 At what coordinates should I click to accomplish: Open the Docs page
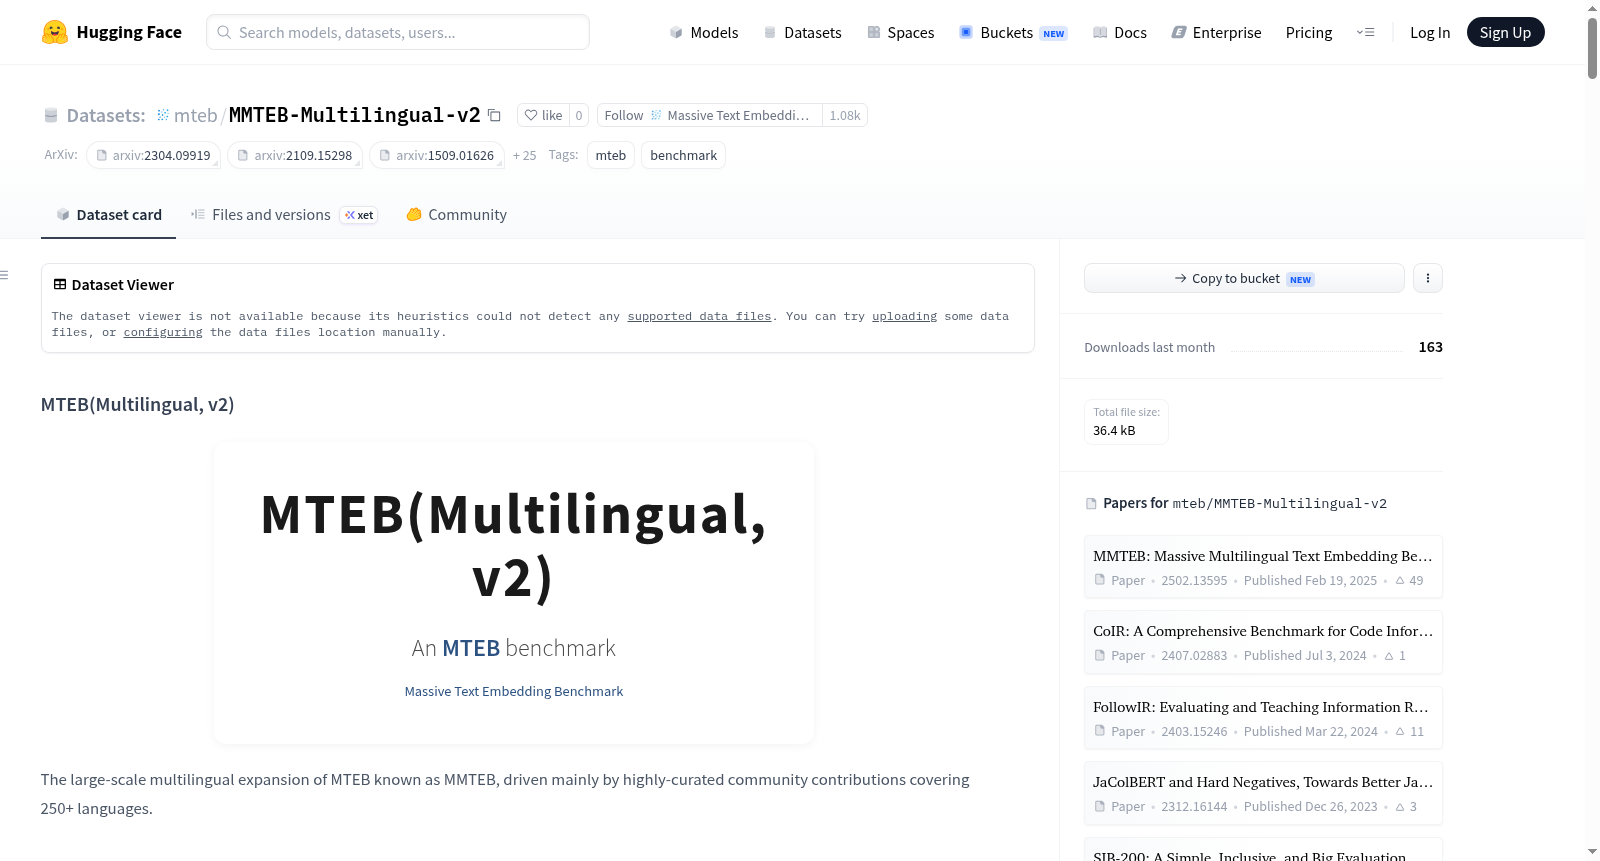(1119, 32)
